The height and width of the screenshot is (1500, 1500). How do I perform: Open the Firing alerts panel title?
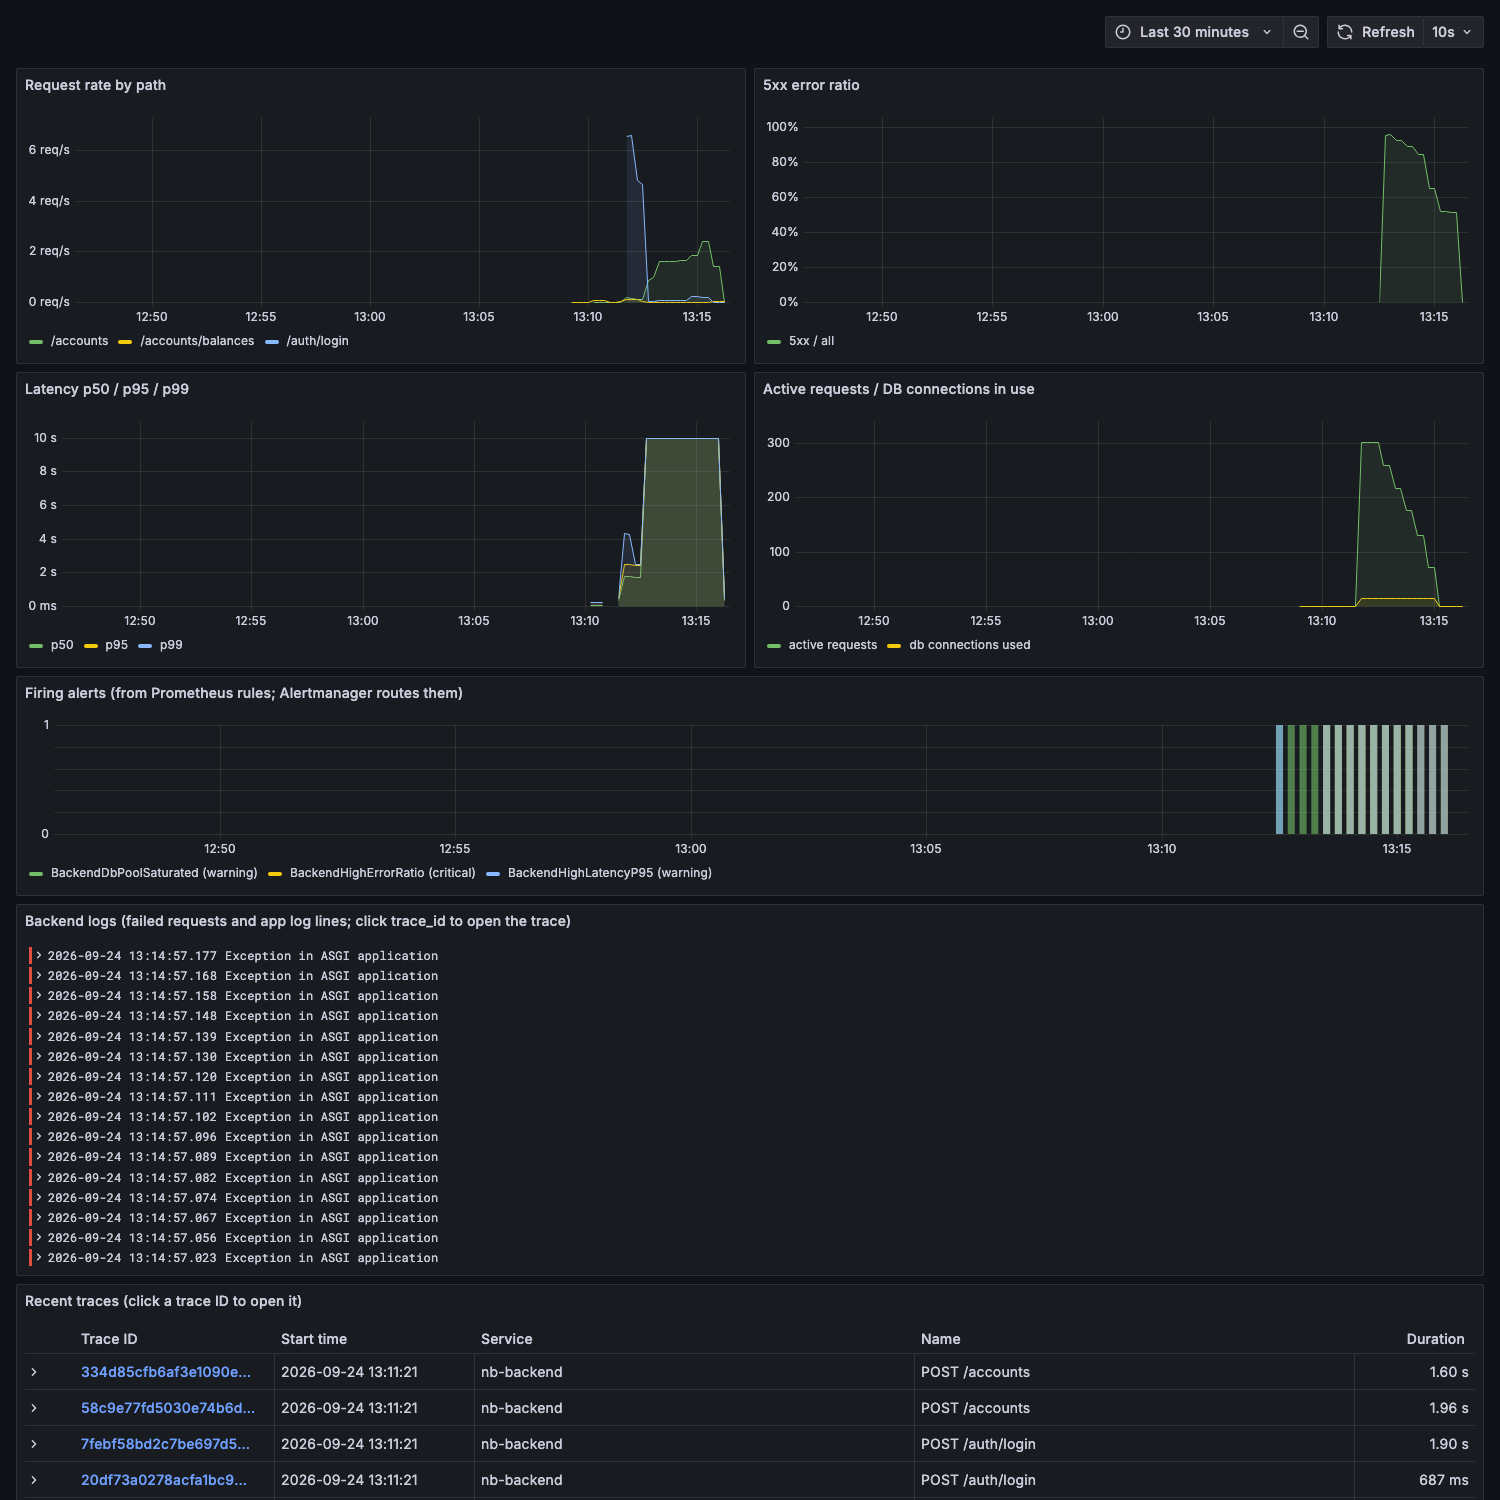(x=244, y=693)
